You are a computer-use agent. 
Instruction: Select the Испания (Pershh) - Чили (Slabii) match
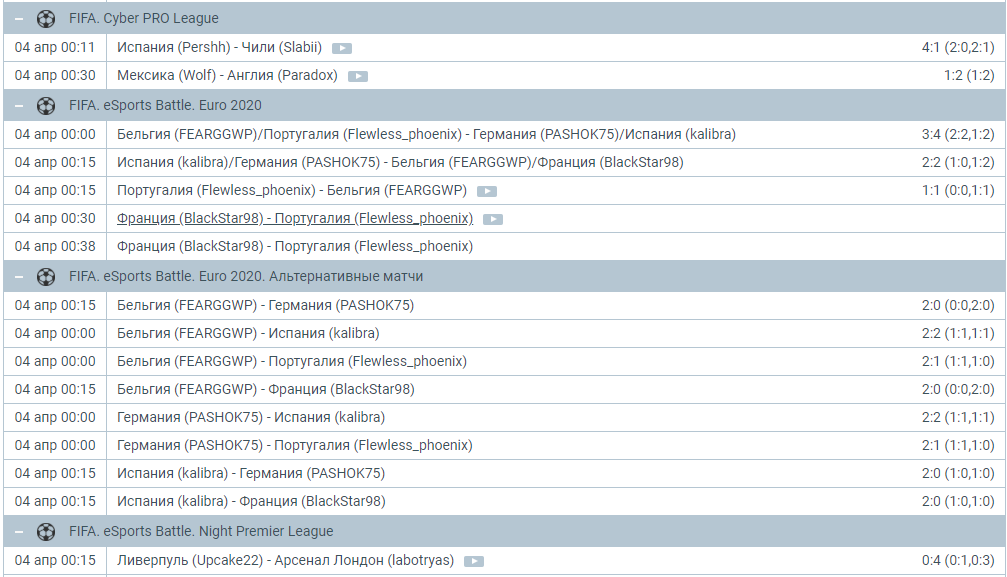click(x=220, y=47)
